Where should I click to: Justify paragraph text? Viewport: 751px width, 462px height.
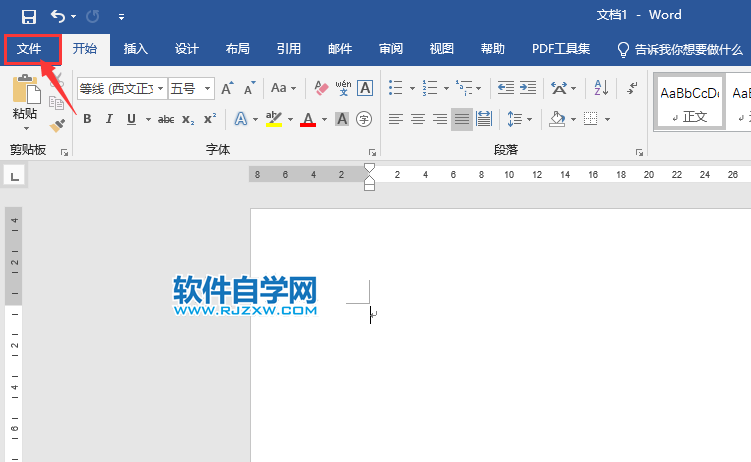coord(462,119)
